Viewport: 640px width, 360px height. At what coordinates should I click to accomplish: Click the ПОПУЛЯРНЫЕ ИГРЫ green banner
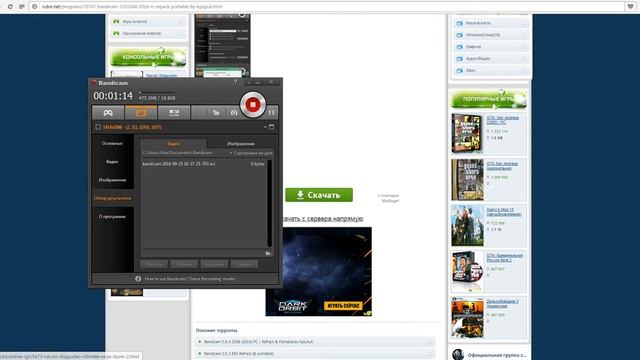[x=489, y=99]
